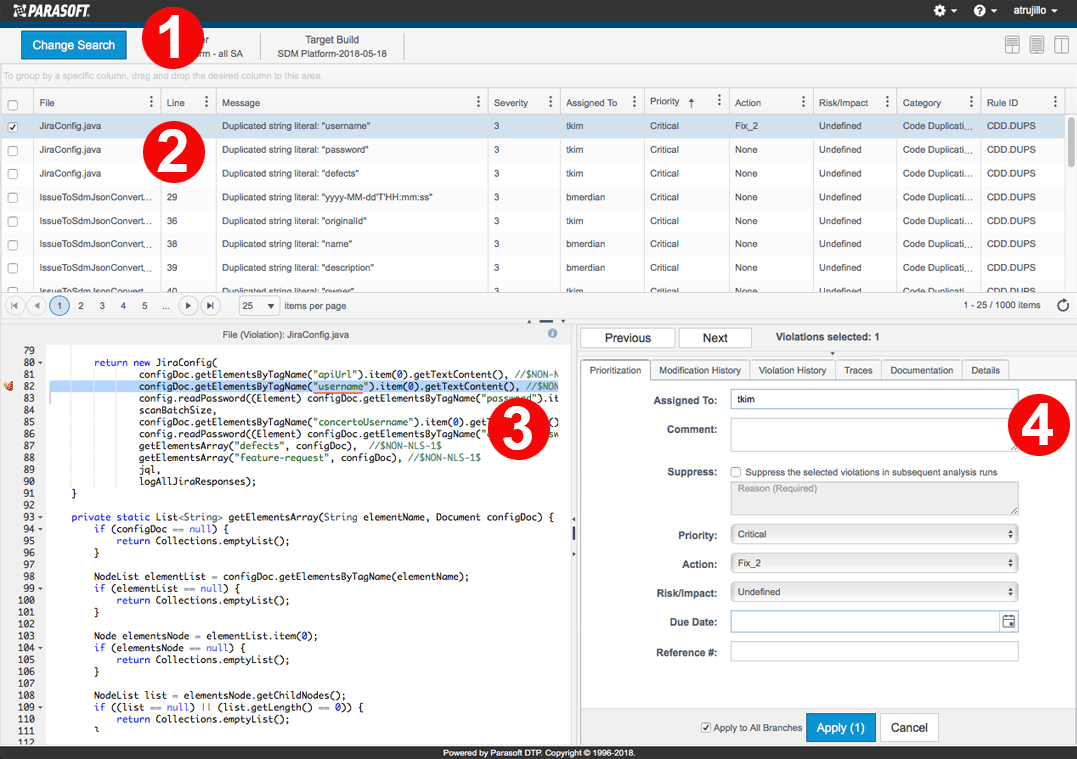Click the Previous violation button

pyautogui.click(x=628, y=338)
